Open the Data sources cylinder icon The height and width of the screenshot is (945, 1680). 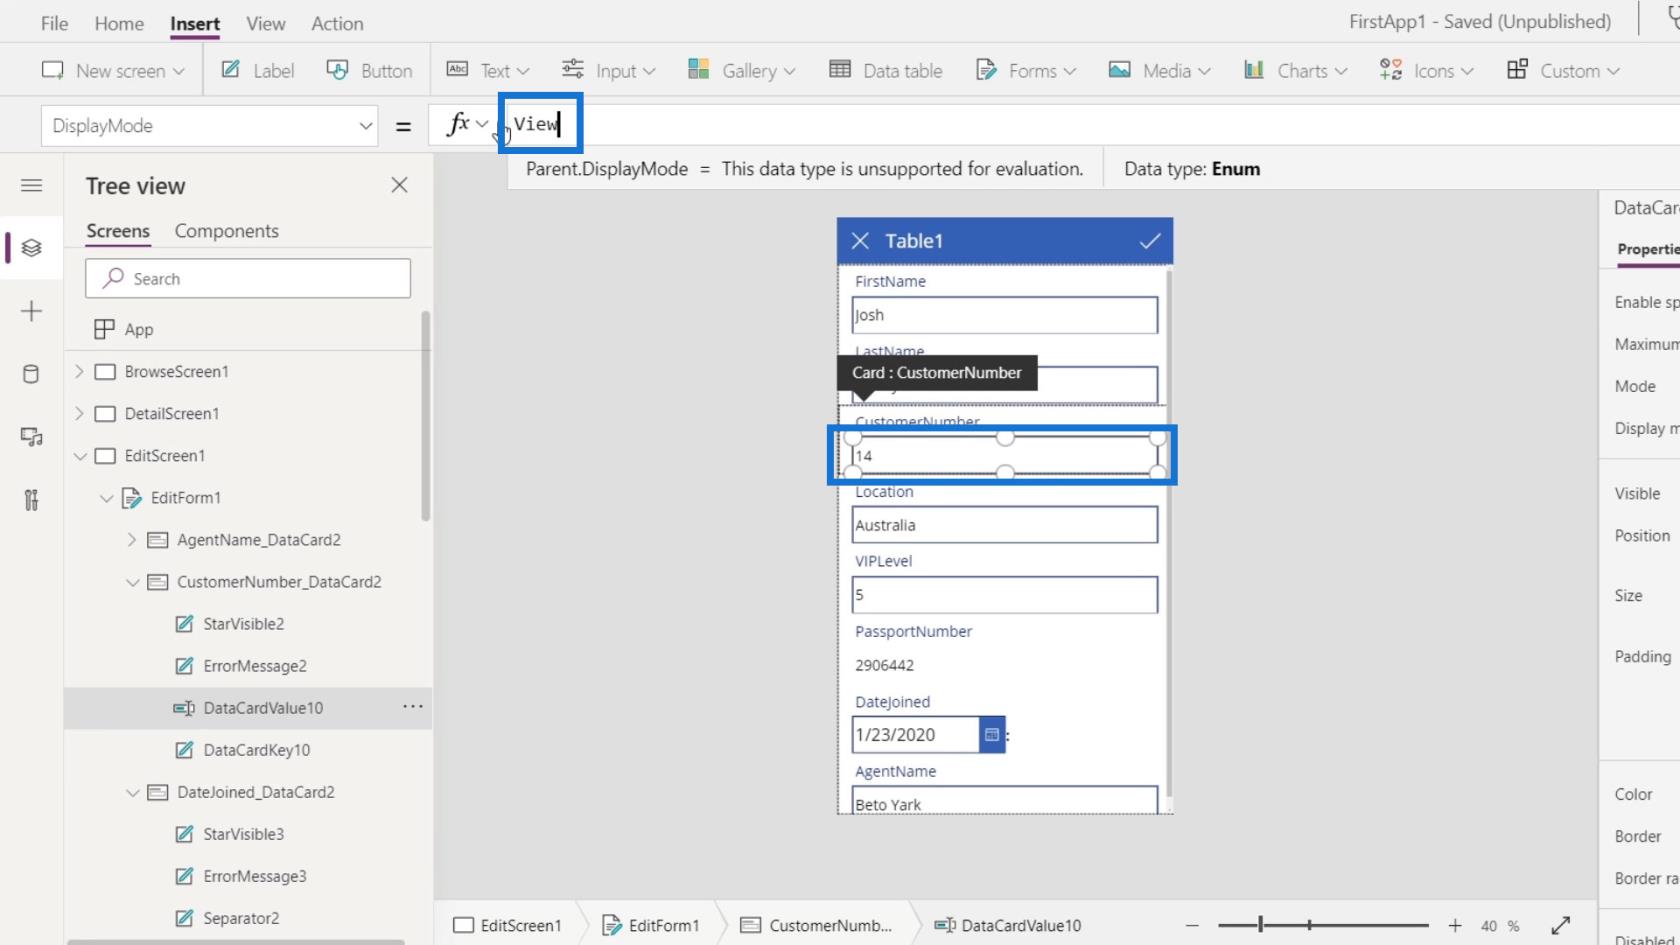(x=31, y=374)
